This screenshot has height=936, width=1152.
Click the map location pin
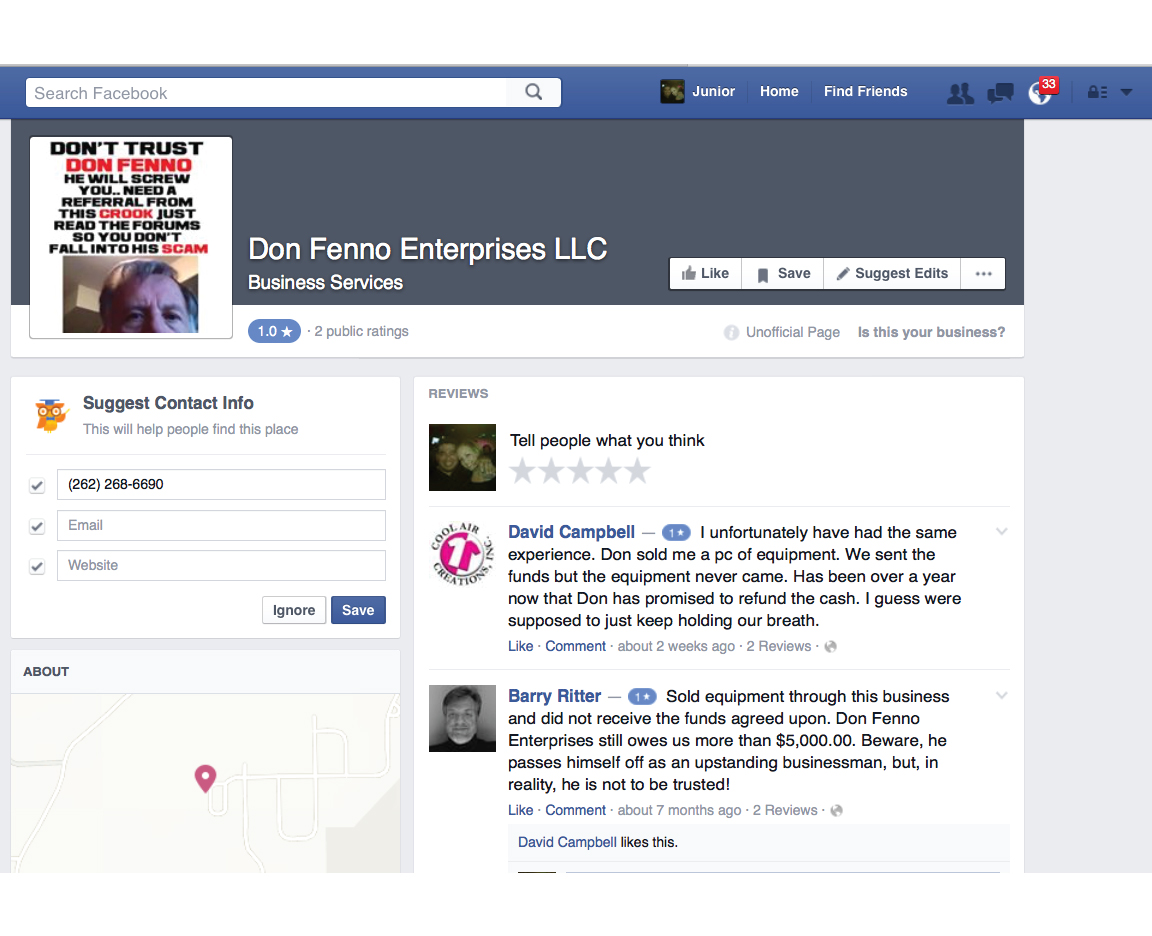tap(205, 778)
